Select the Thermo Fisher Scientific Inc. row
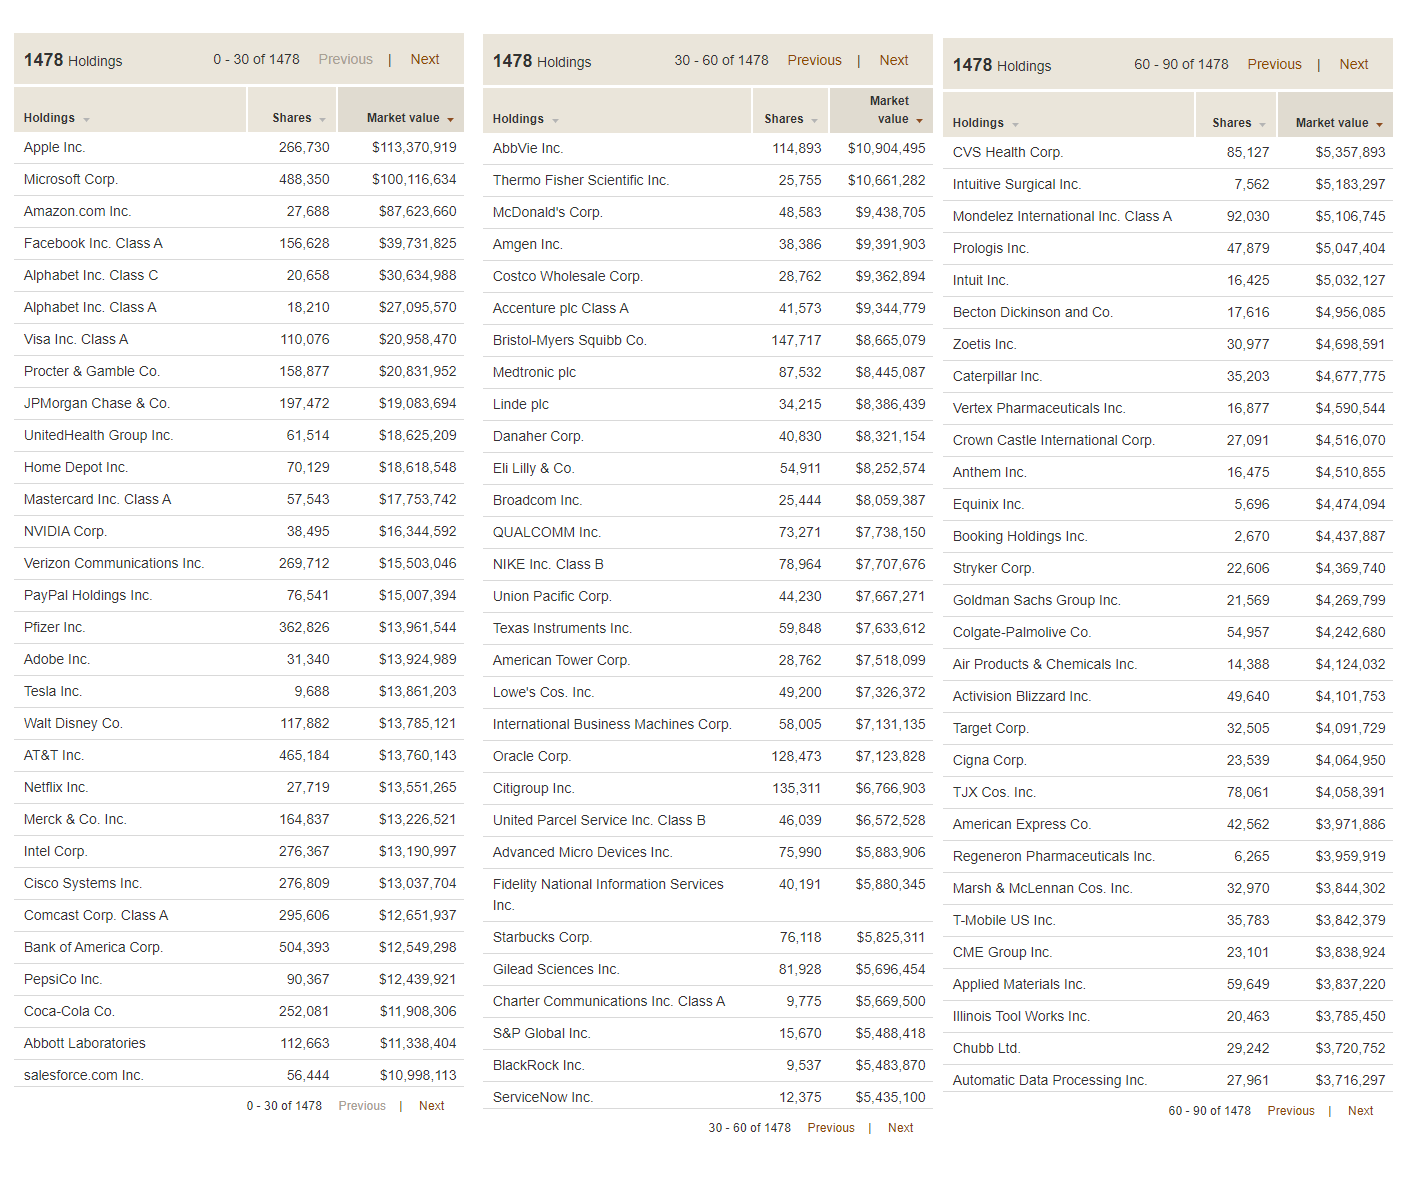The width and height of the screenshot is (1411, 1186). [581, 181]
